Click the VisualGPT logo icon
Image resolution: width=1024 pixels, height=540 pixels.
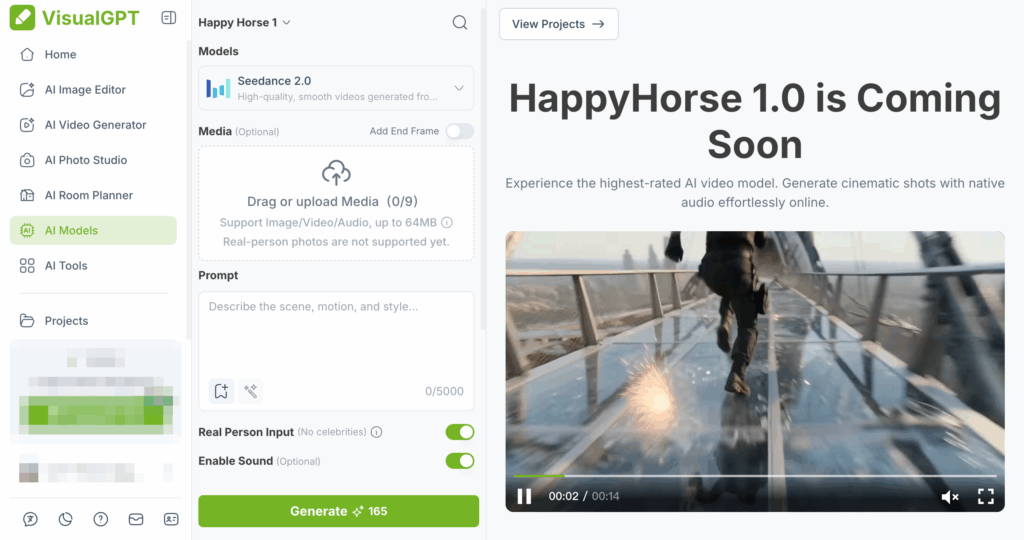click(22, 18)
